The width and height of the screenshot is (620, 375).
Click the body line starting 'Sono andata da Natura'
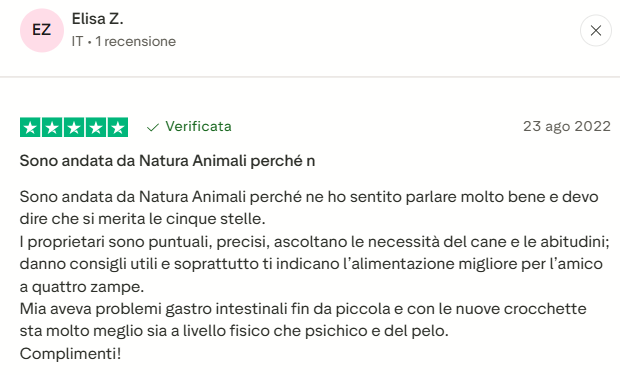309,197
